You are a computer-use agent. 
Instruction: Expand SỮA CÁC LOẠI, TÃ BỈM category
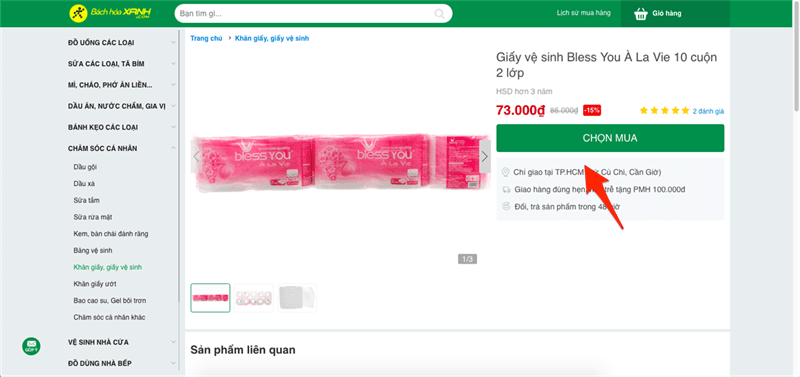click(x=173, y=64)
